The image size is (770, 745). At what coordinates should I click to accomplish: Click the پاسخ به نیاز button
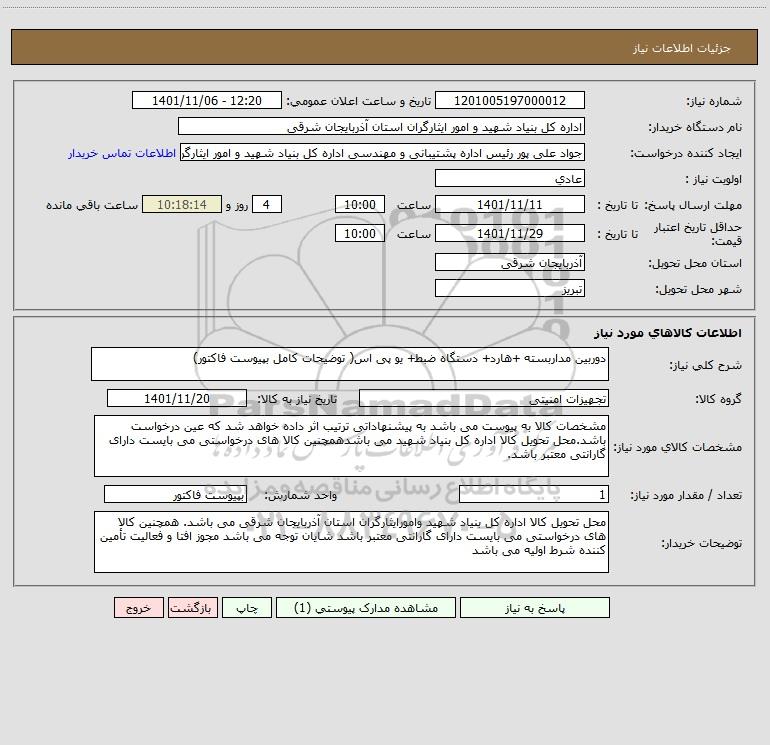(534, 608)
